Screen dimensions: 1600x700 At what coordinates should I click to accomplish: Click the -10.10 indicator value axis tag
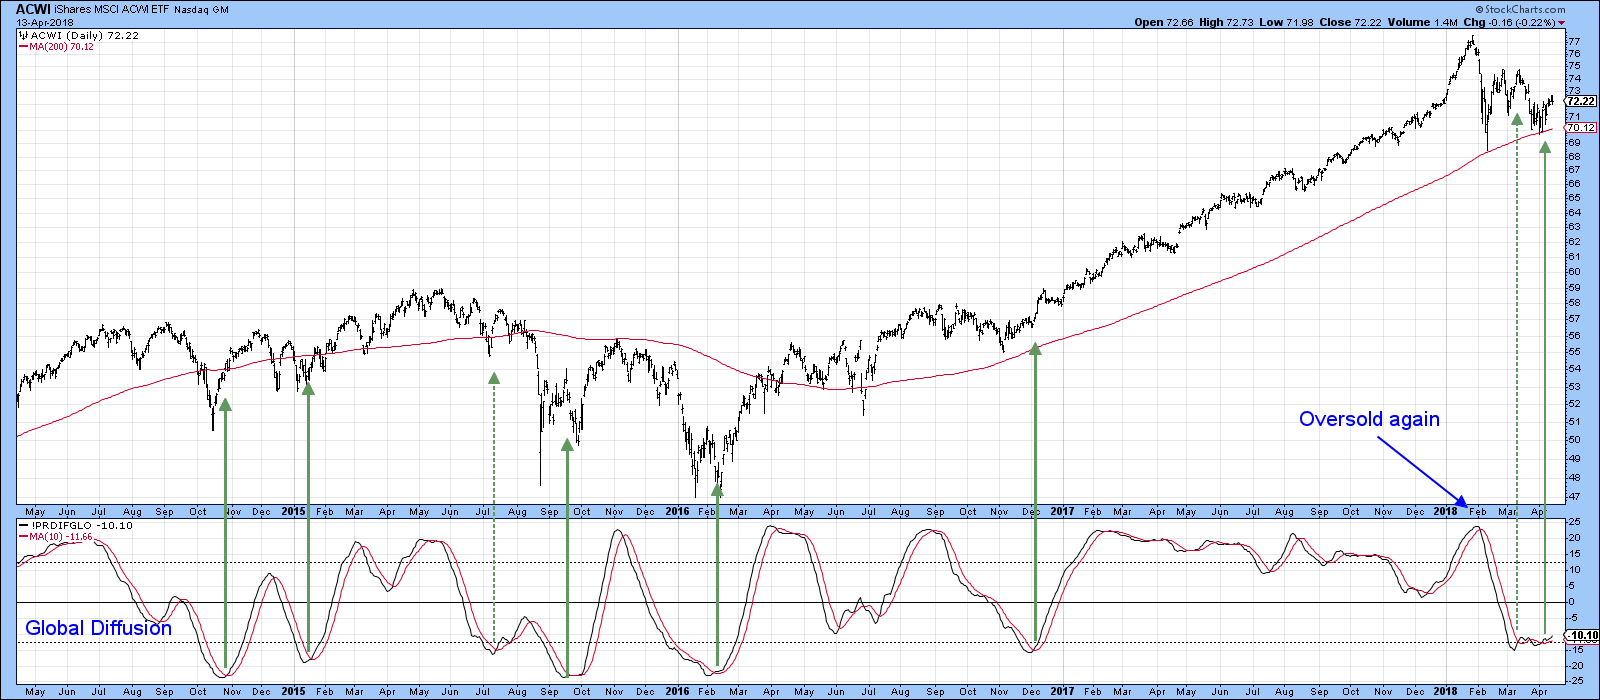point(1582,635)
